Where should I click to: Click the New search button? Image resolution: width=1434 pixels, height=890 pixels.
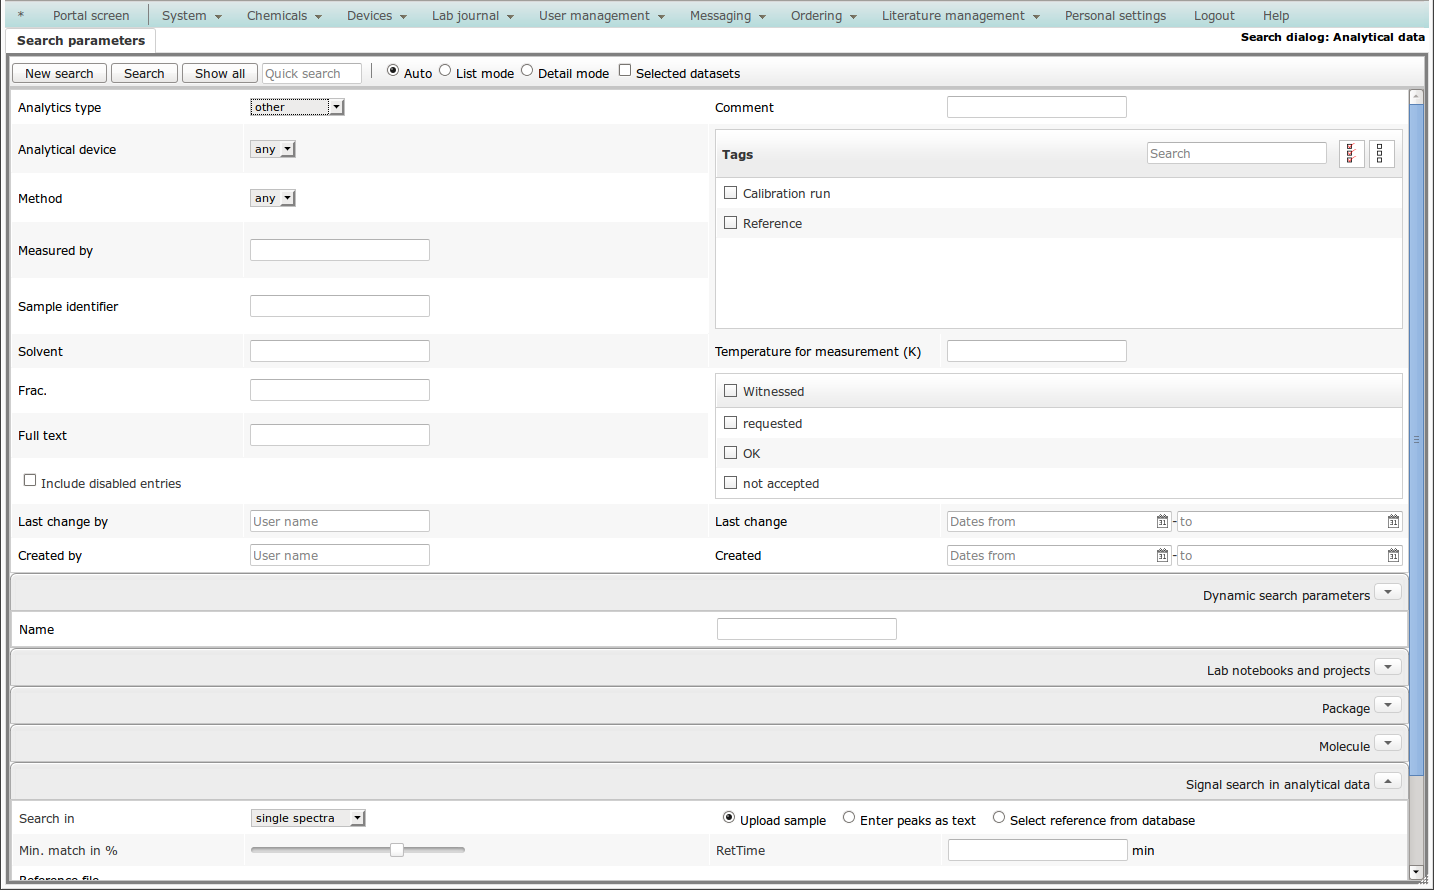59,74
